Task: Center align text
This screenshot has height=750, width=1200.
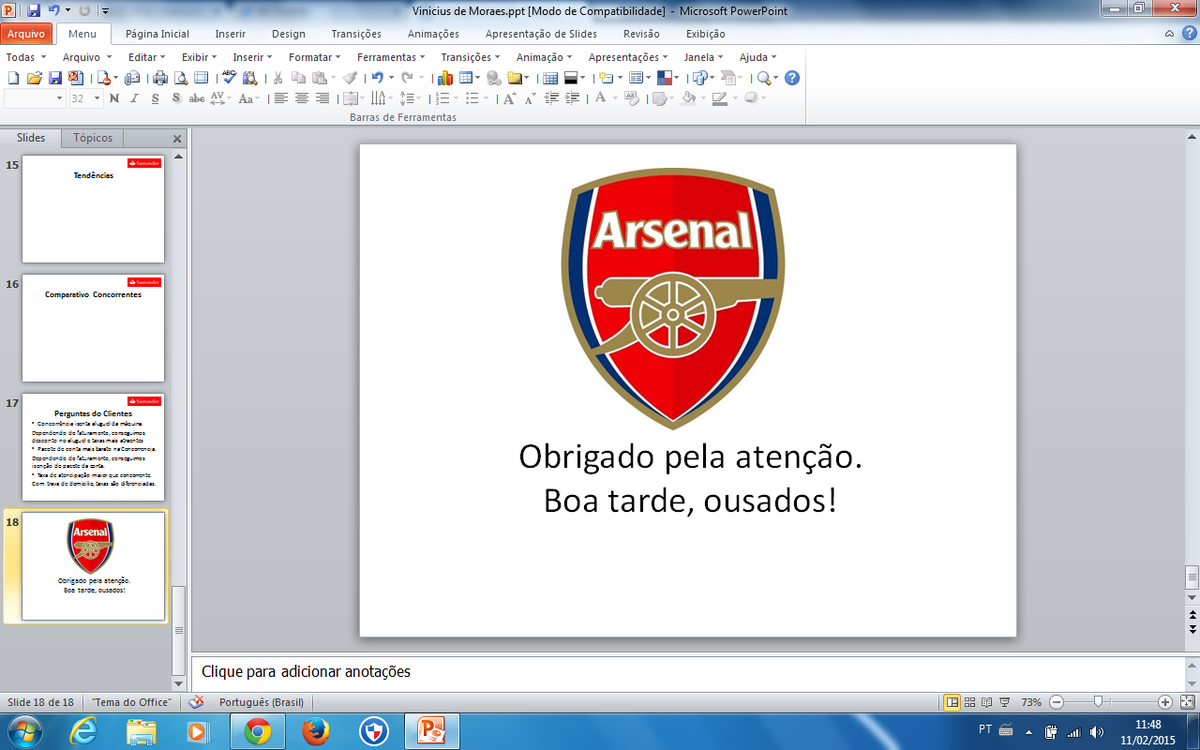Action: tap(301, 98)
